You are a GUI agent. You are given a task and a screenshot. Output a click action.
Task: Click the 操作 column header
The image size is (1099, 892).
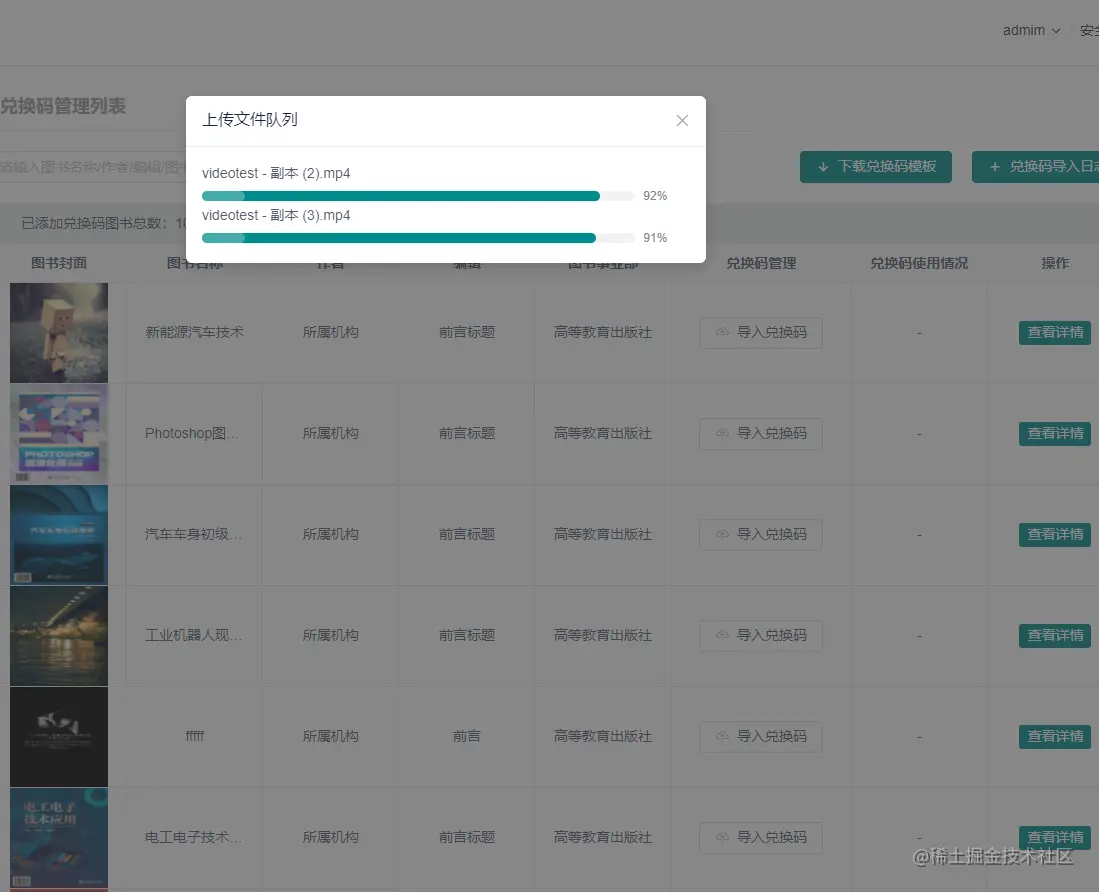(1055, 263)
